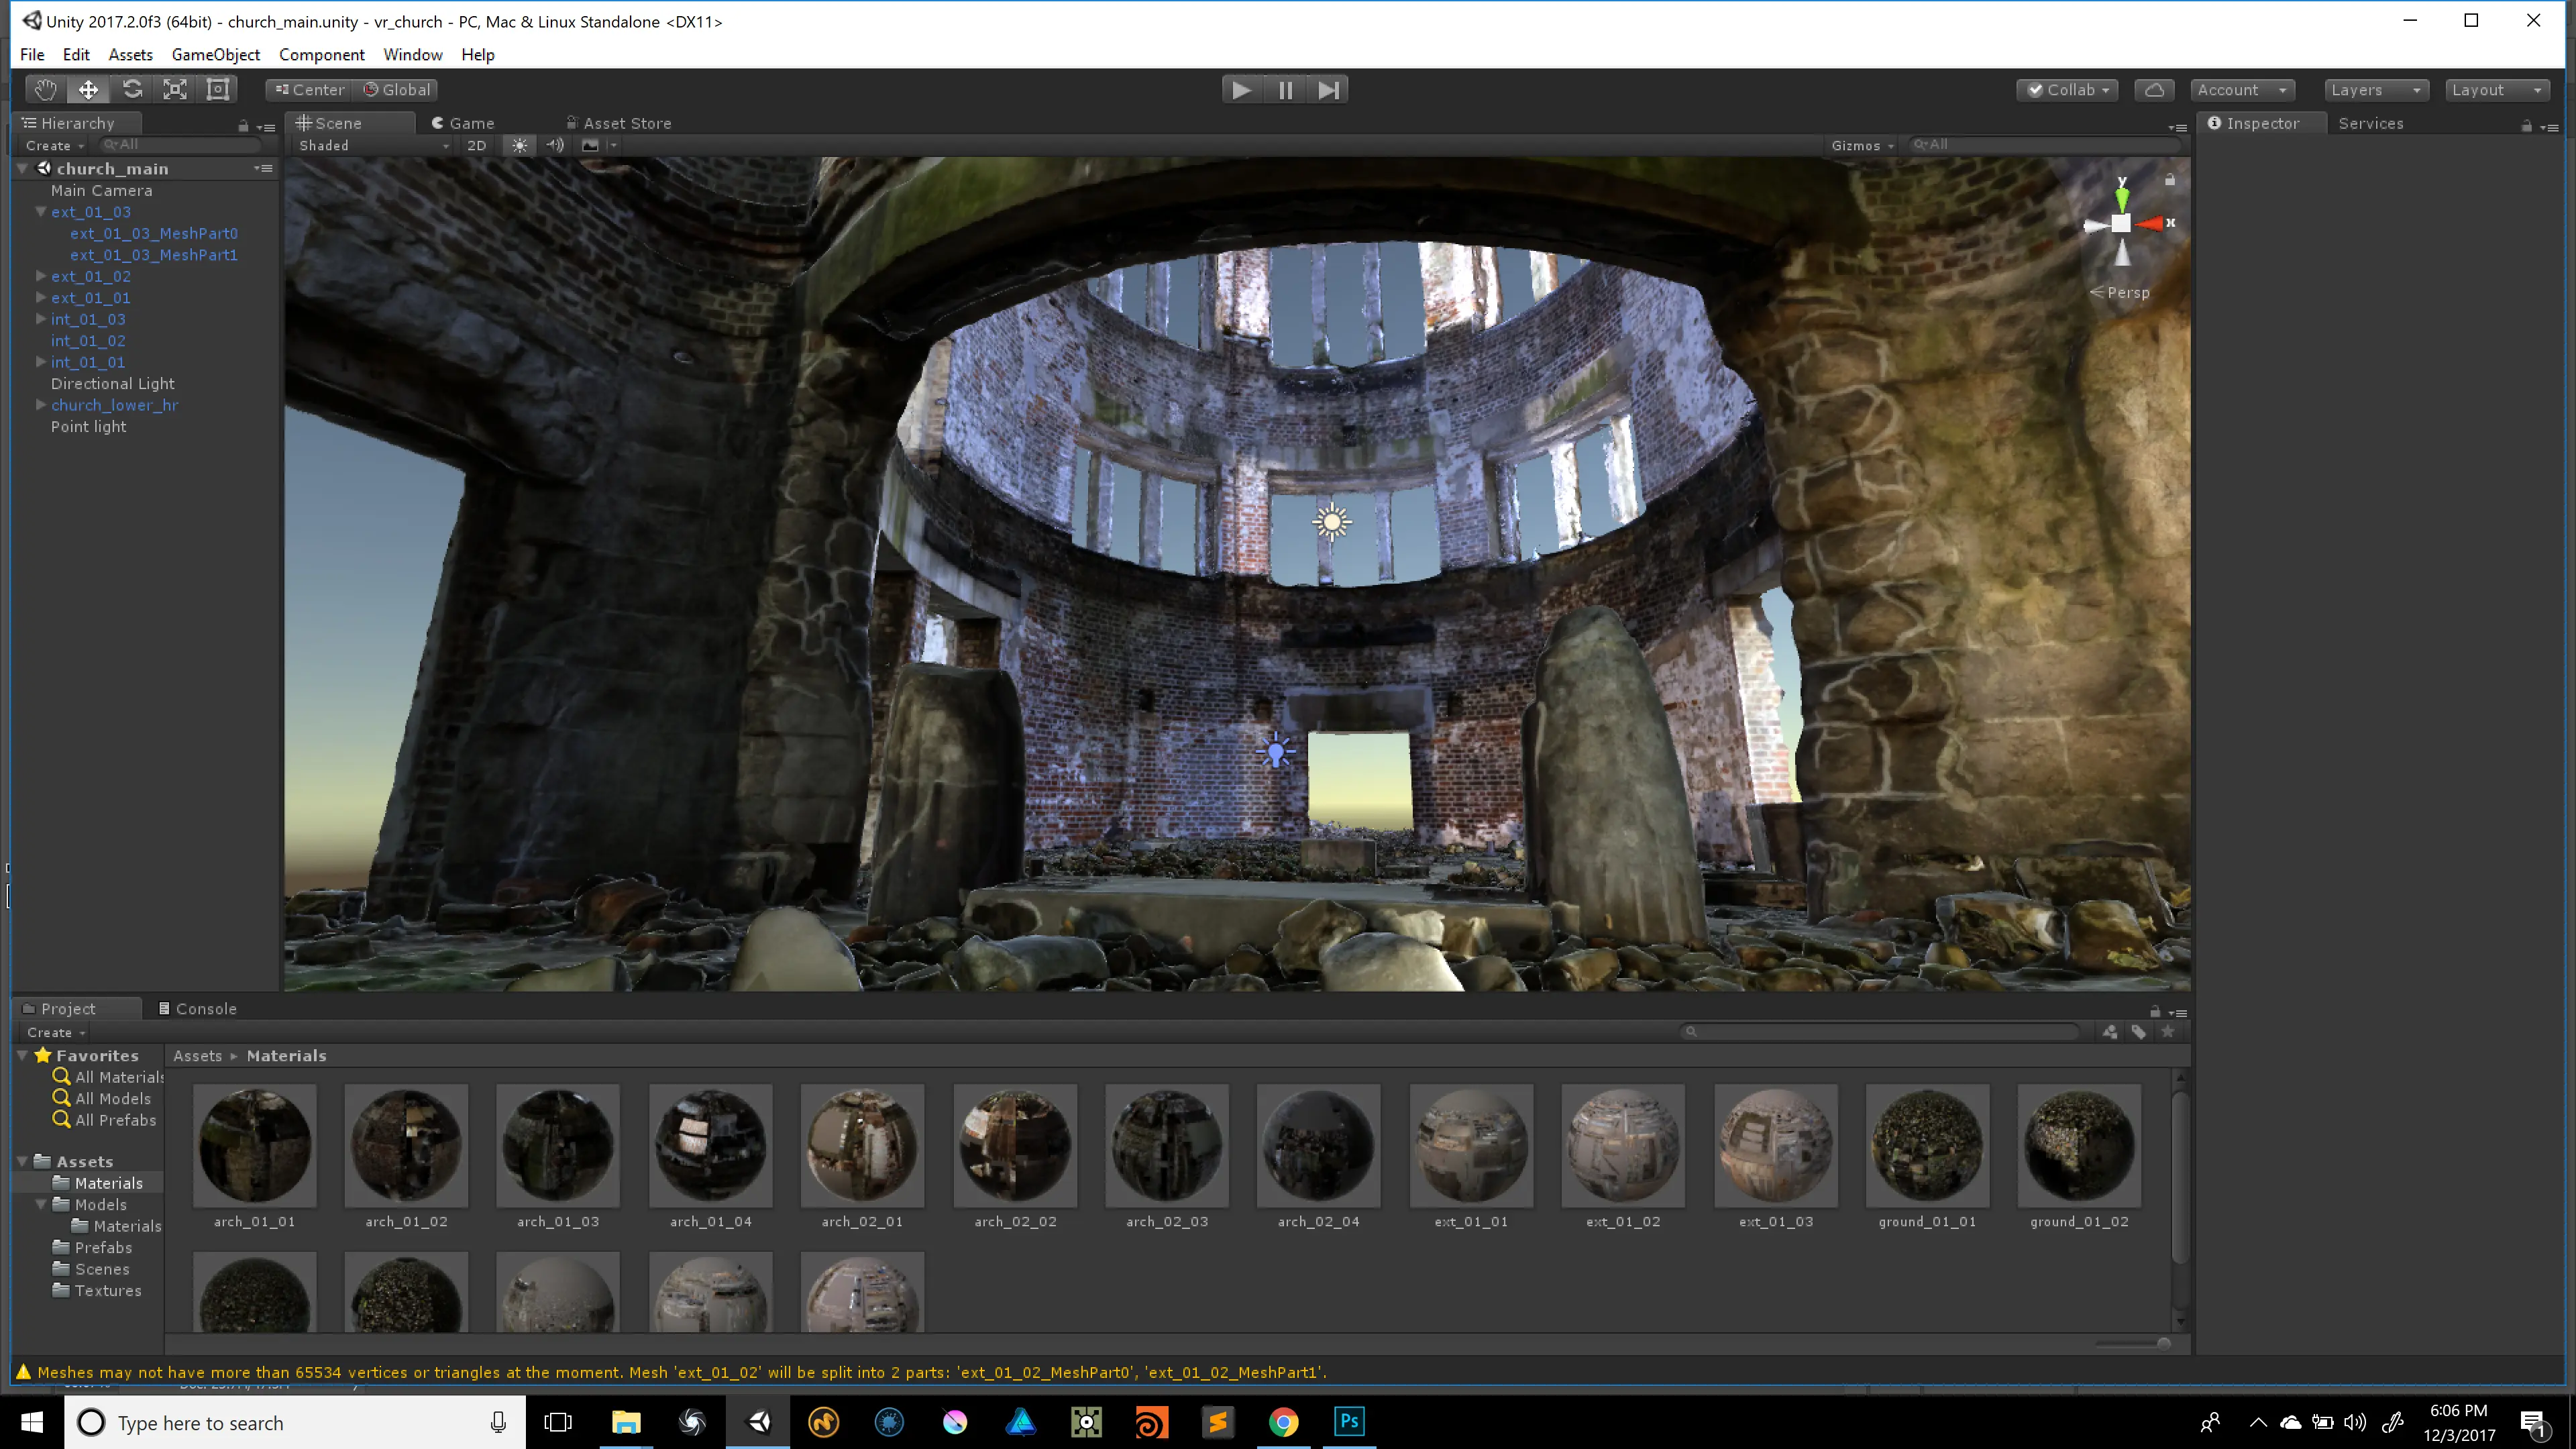Select the ground_01_01 material thumbnail

1927,1146
